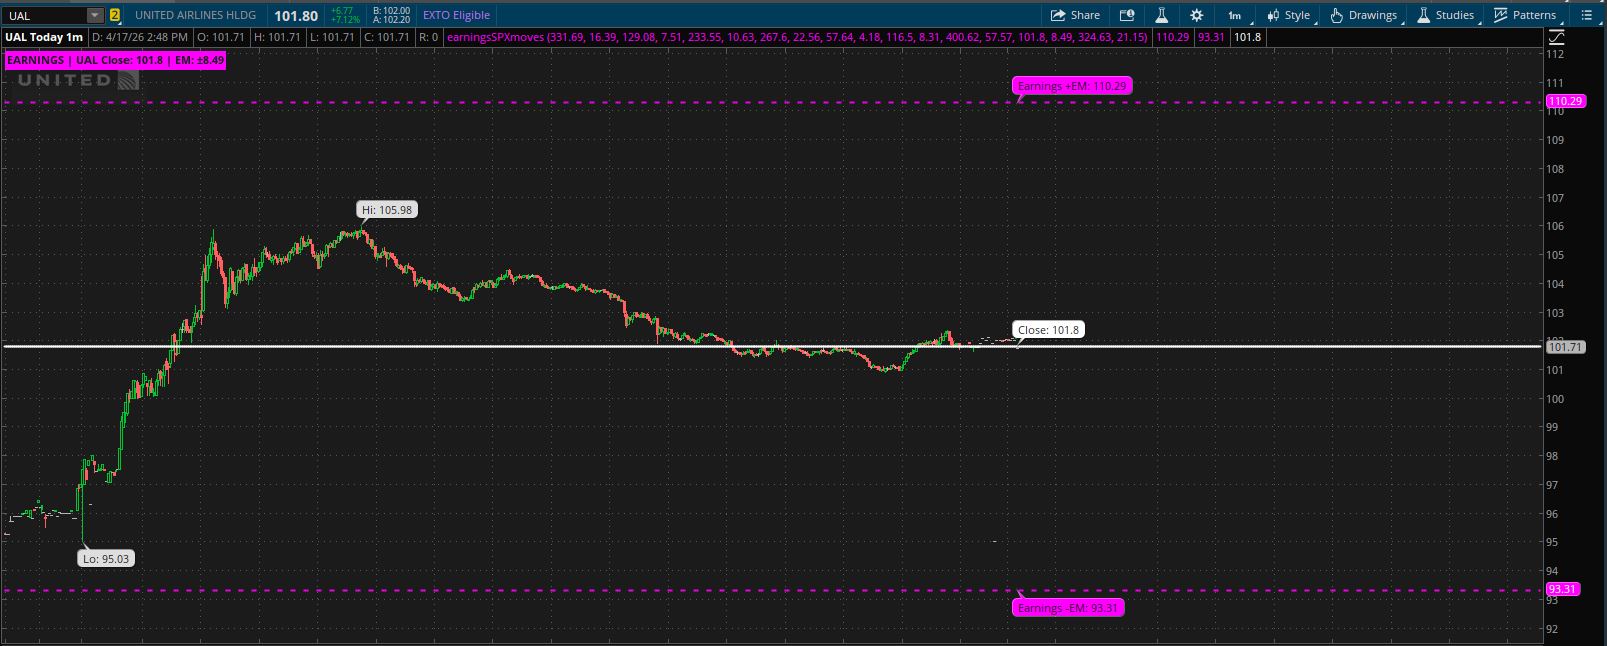Expand the UAL symbol dropdown arrow

94,15
